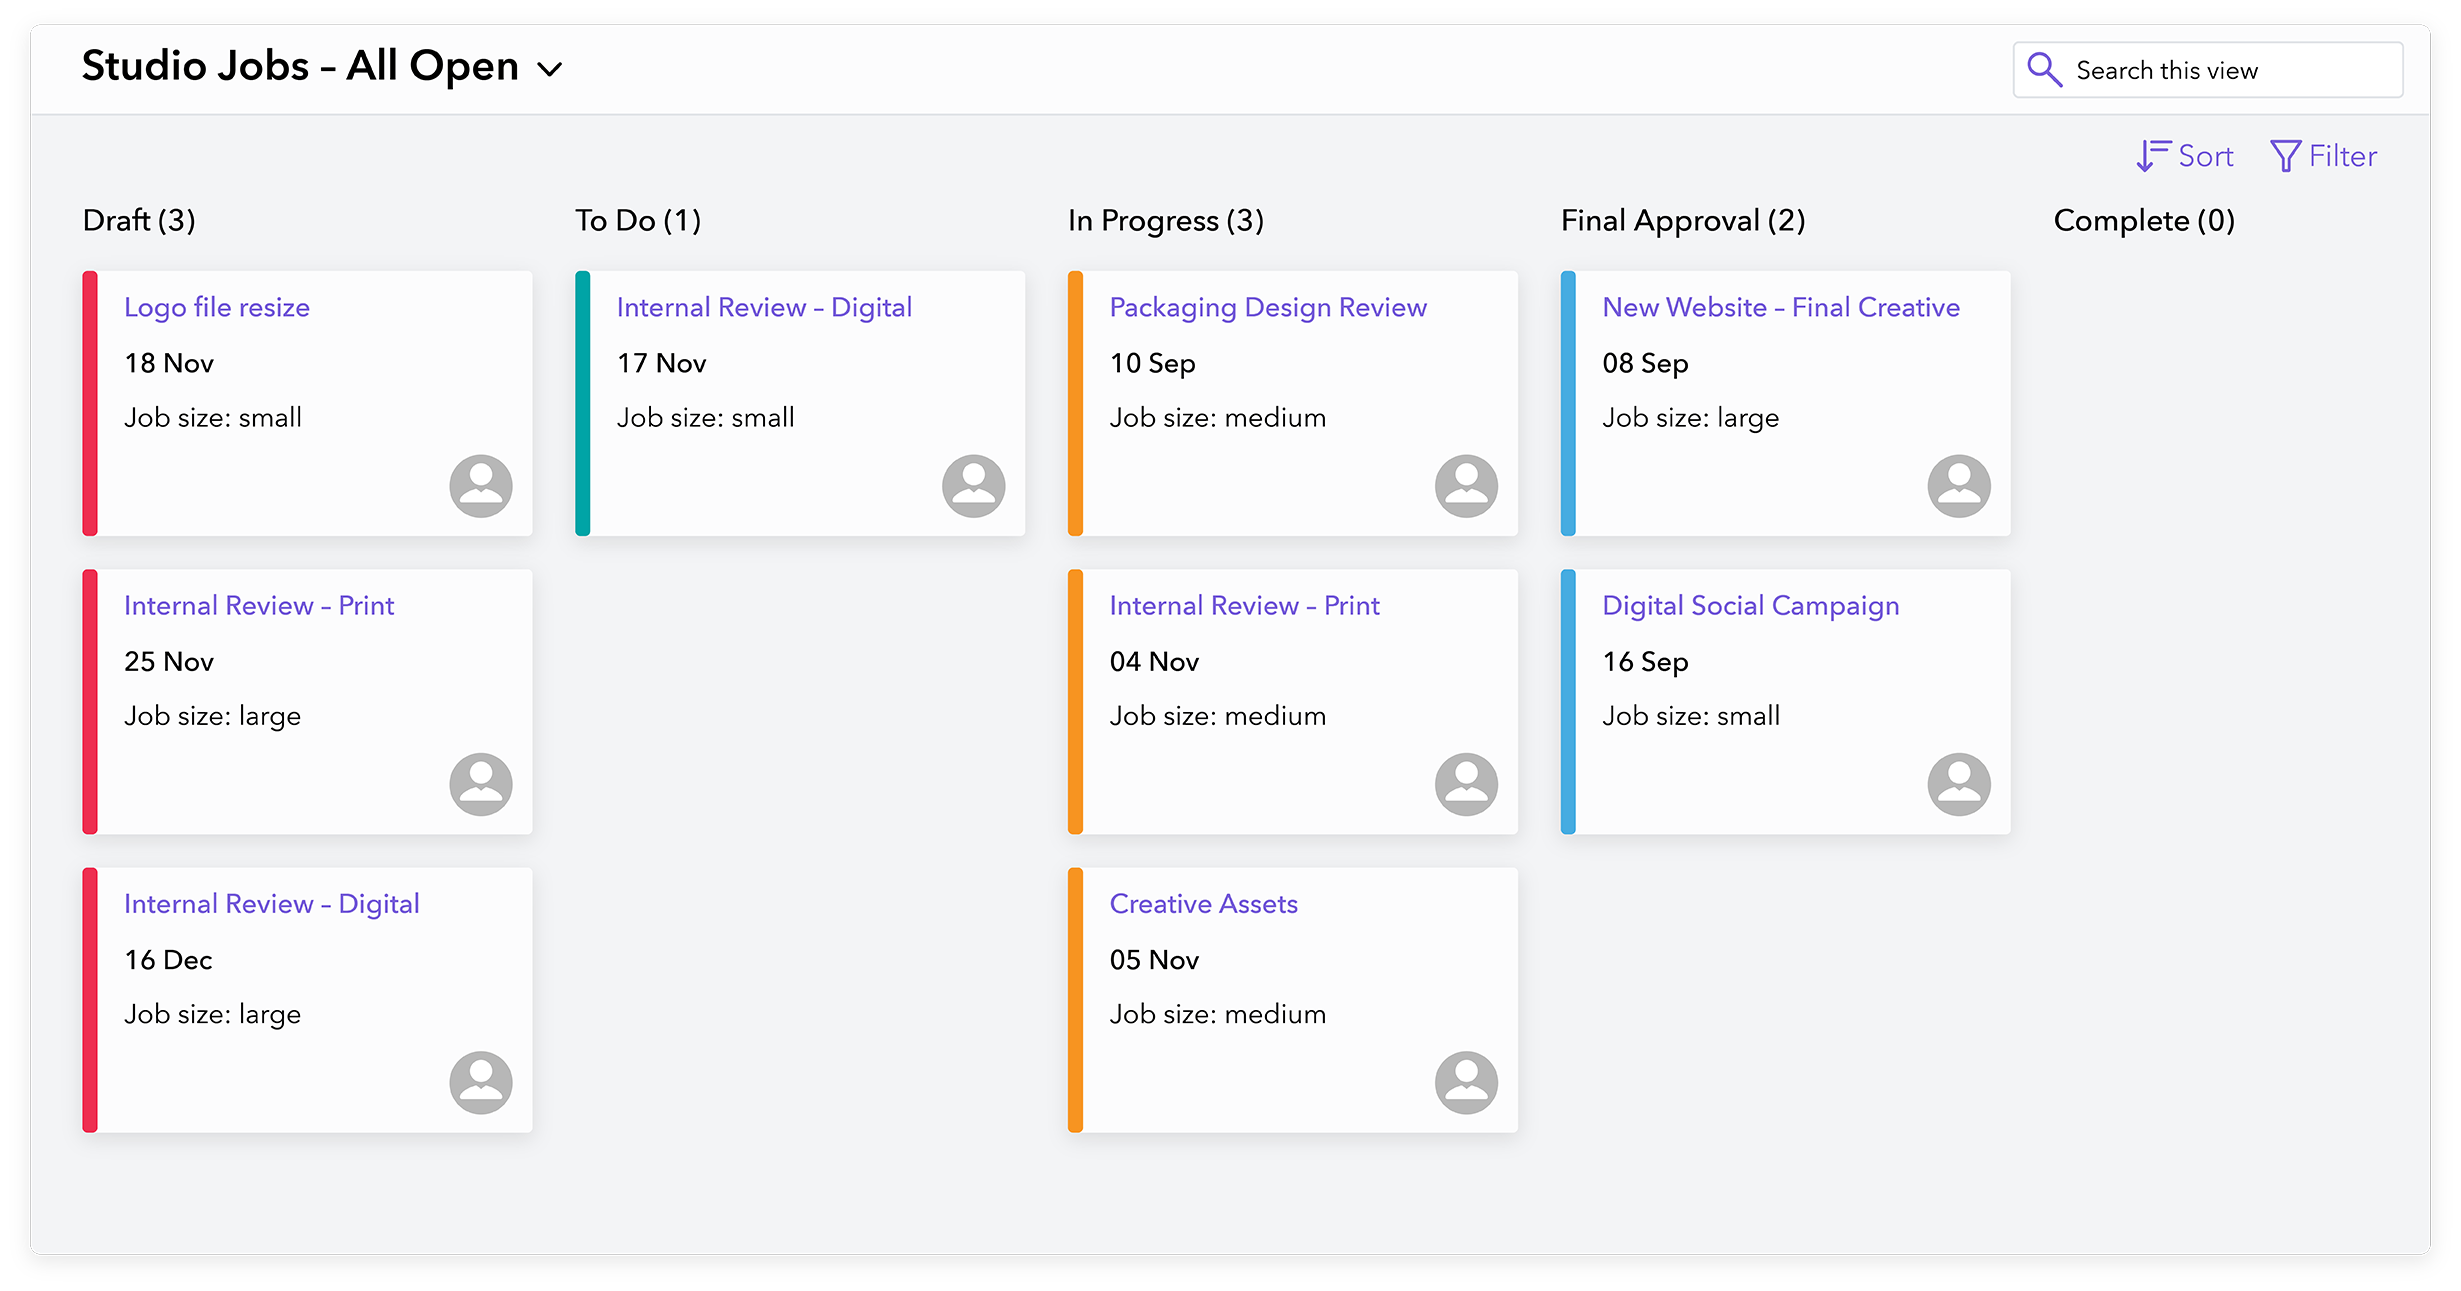
Task: Open the Logo file resize job link
Action: point(217,307)
